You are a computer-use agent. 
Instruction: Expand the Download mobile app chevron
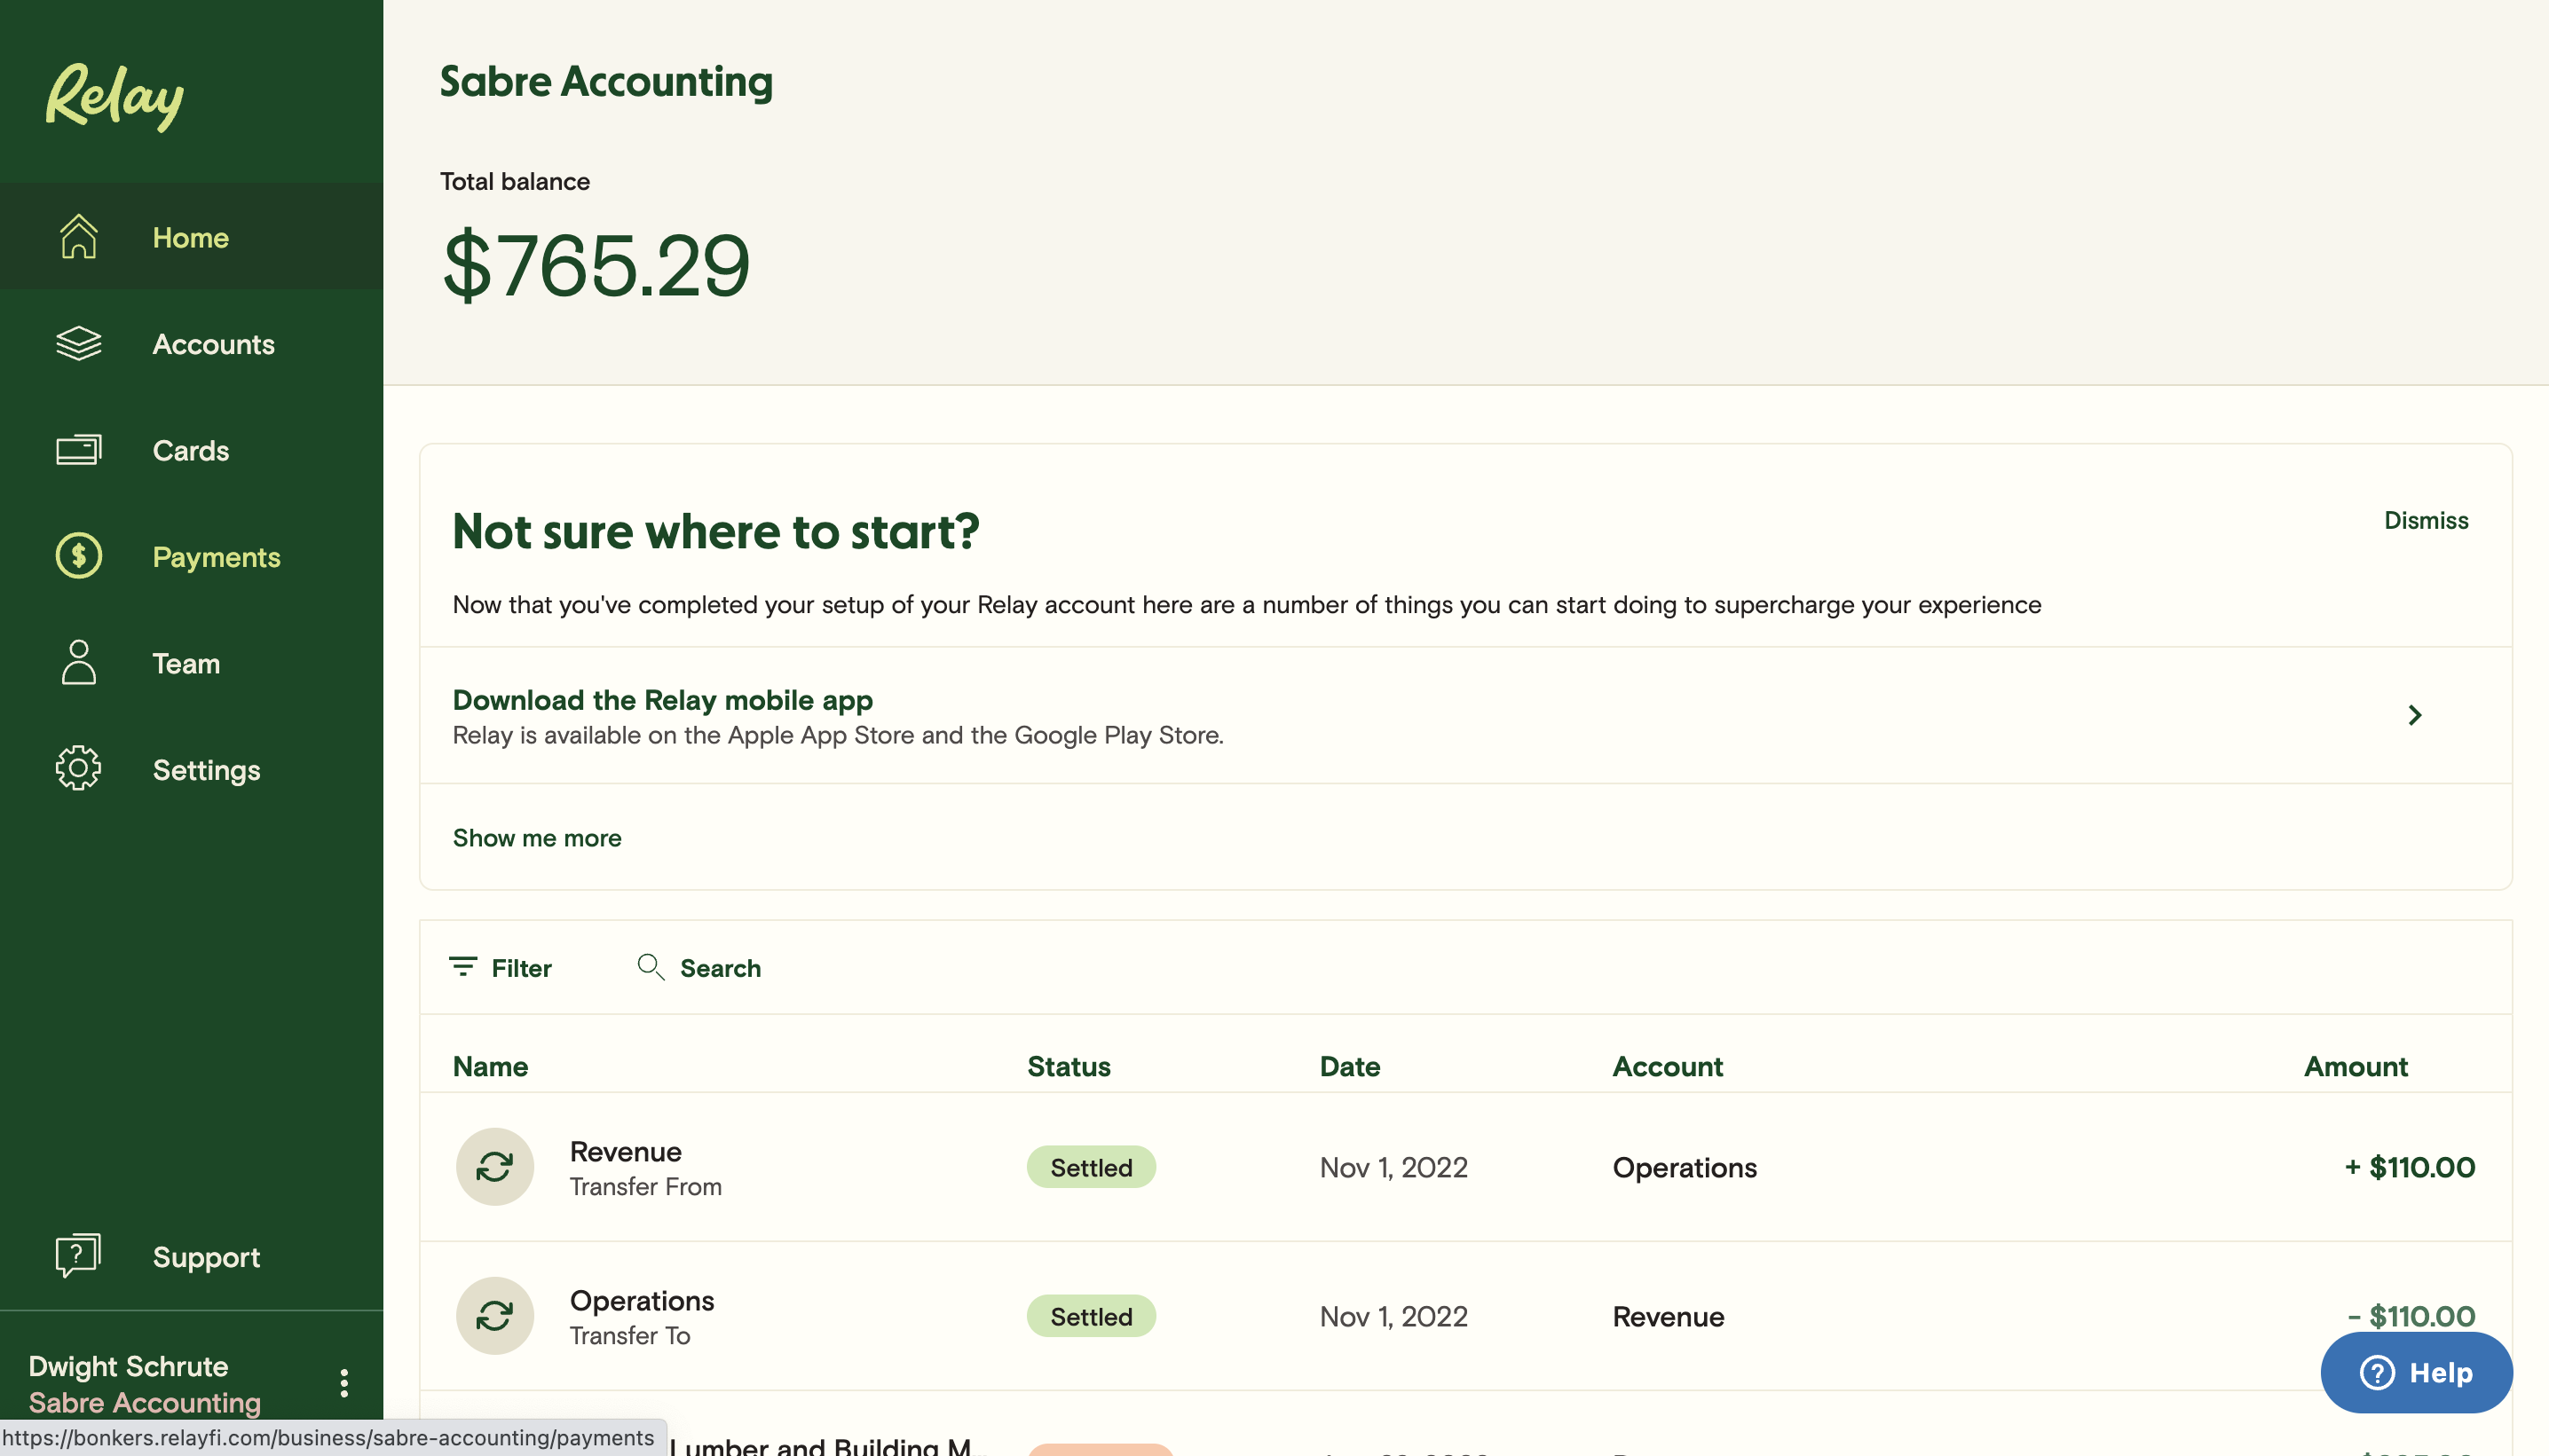[2414, 715]
